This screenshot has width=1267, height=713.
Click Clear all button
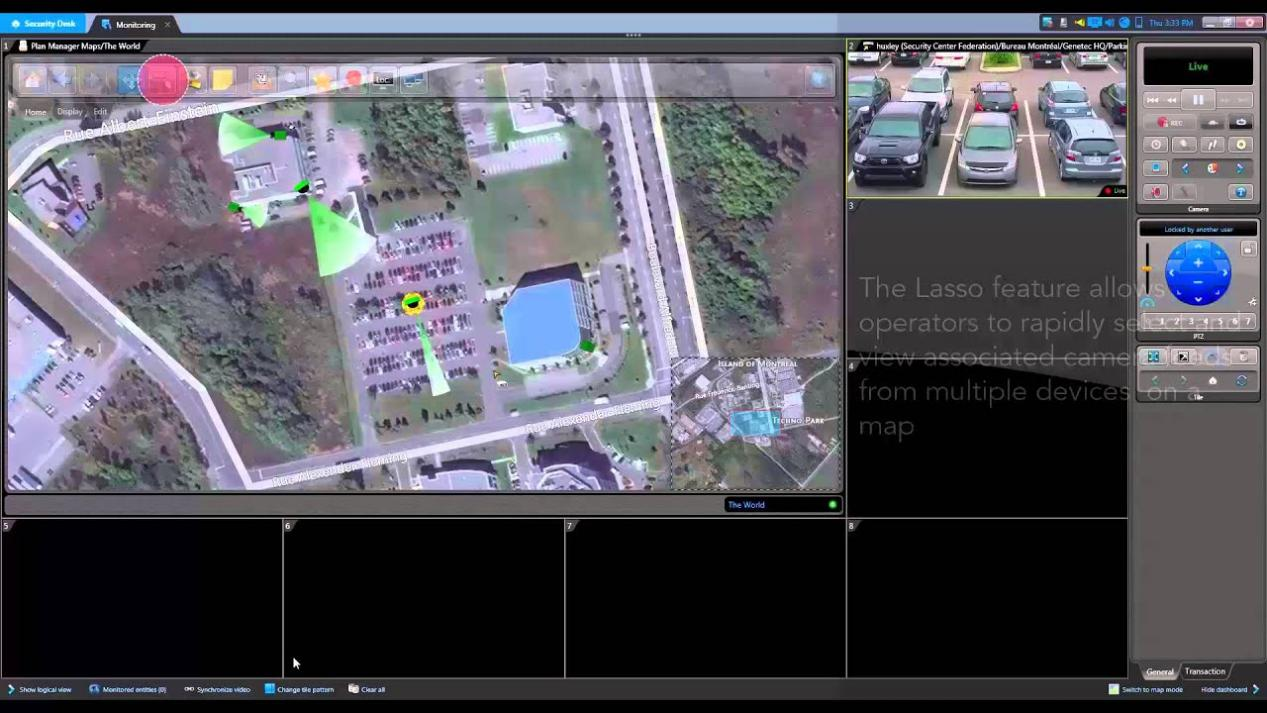click(367, 689)
